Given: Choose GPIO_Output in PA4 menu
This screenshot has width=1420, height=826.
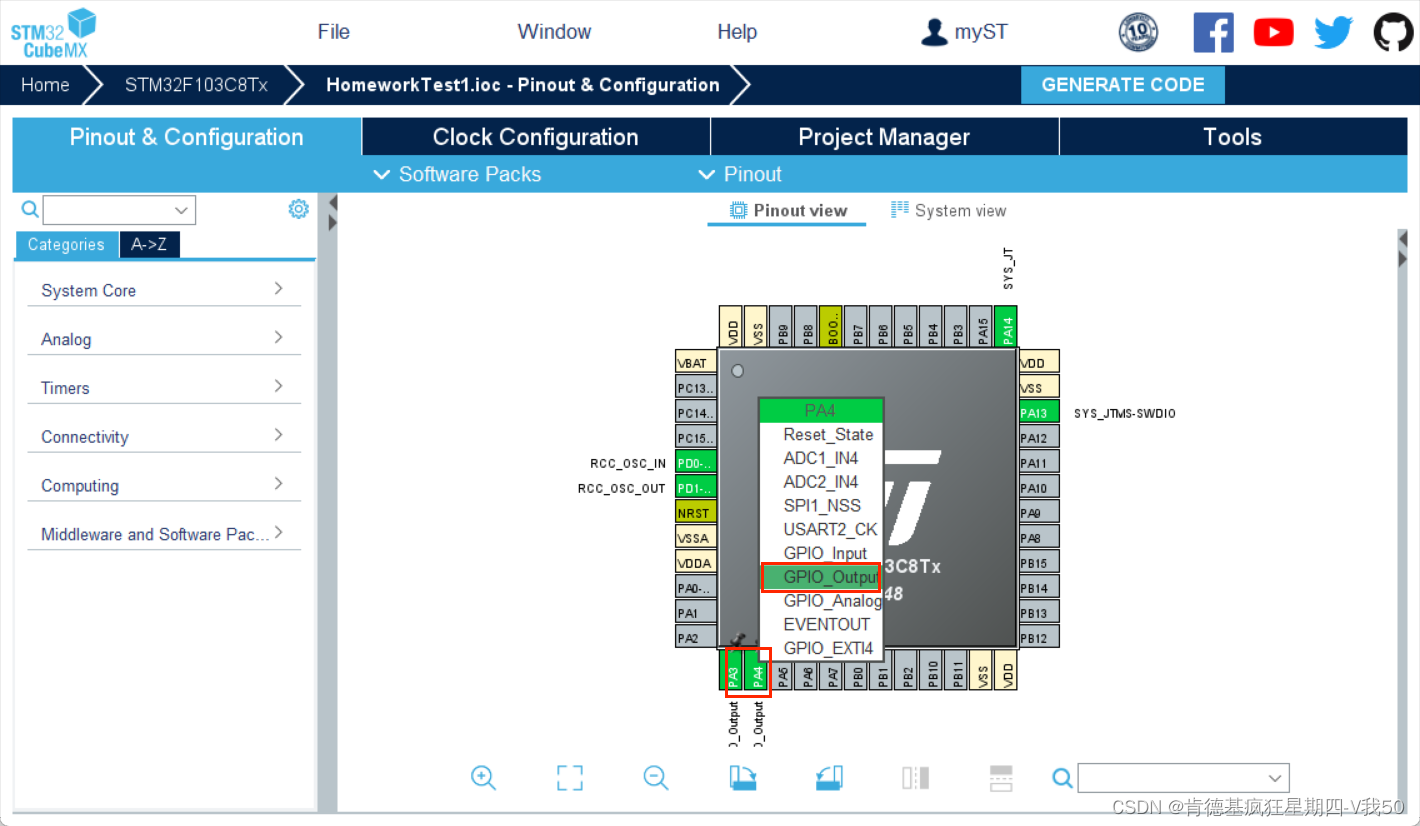Looking at the screenshot, I should [x=821, y=577].
